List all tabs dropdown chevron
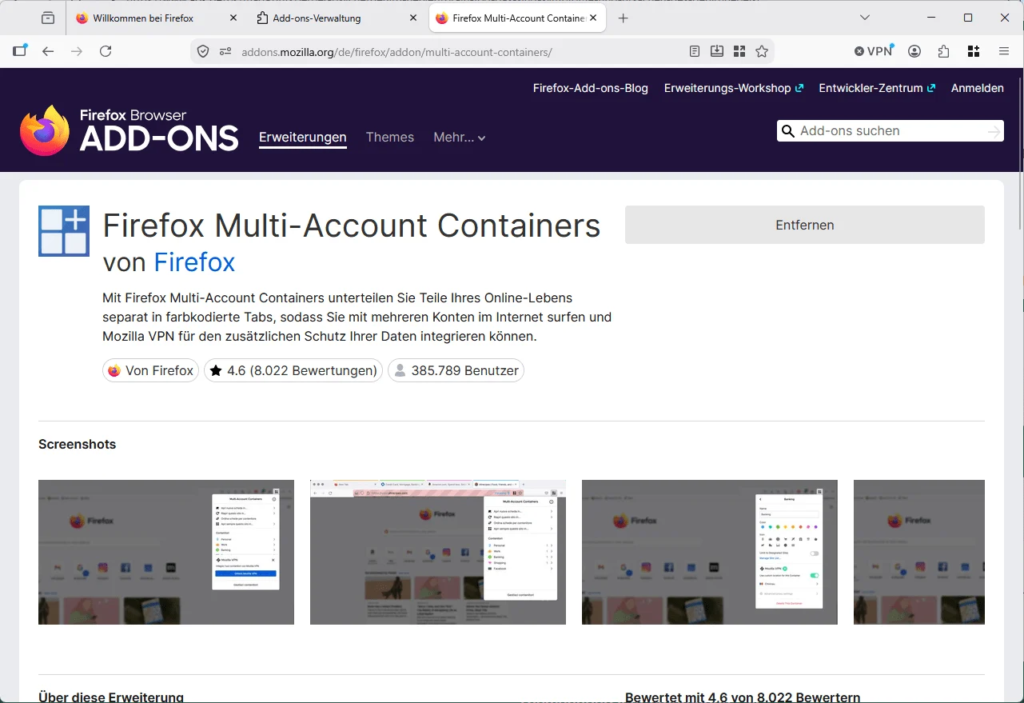The image size is (1024, 703). pos(865,18)
